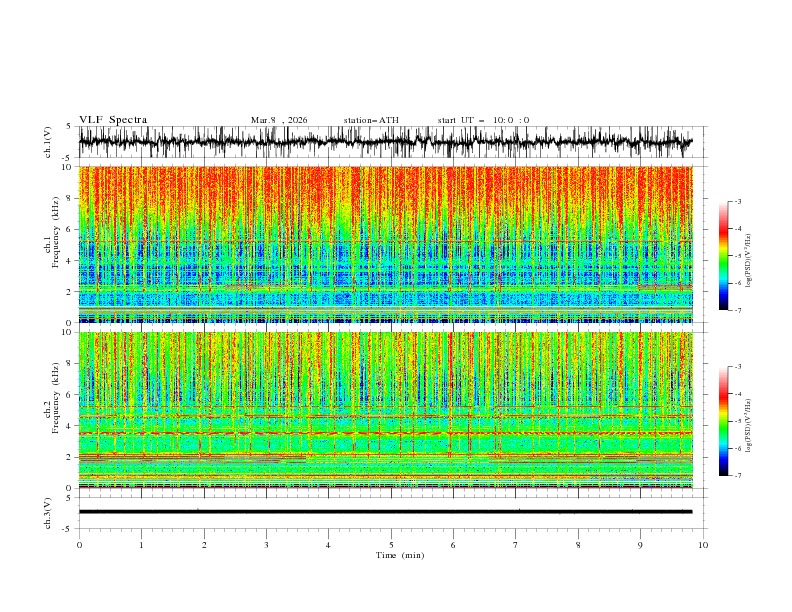Click the "-5" tick on ch.3 voltage axis
This screenshot has width=792, height=612.
[68, 529]
